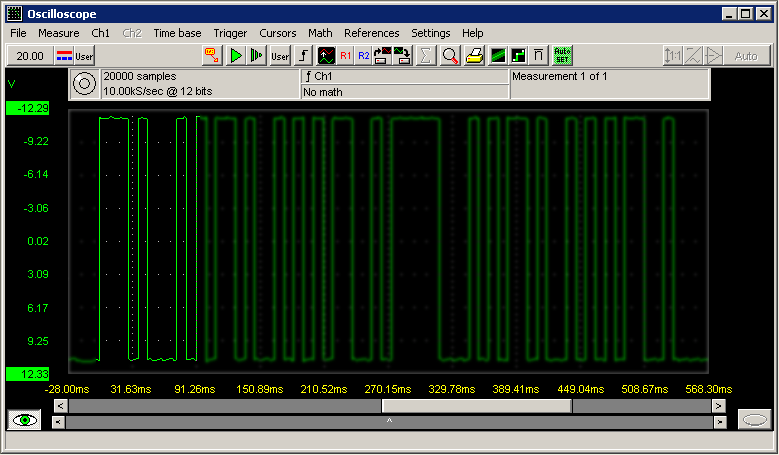Click the printer icon
This screenshot has width=779, height=455.
474,56
